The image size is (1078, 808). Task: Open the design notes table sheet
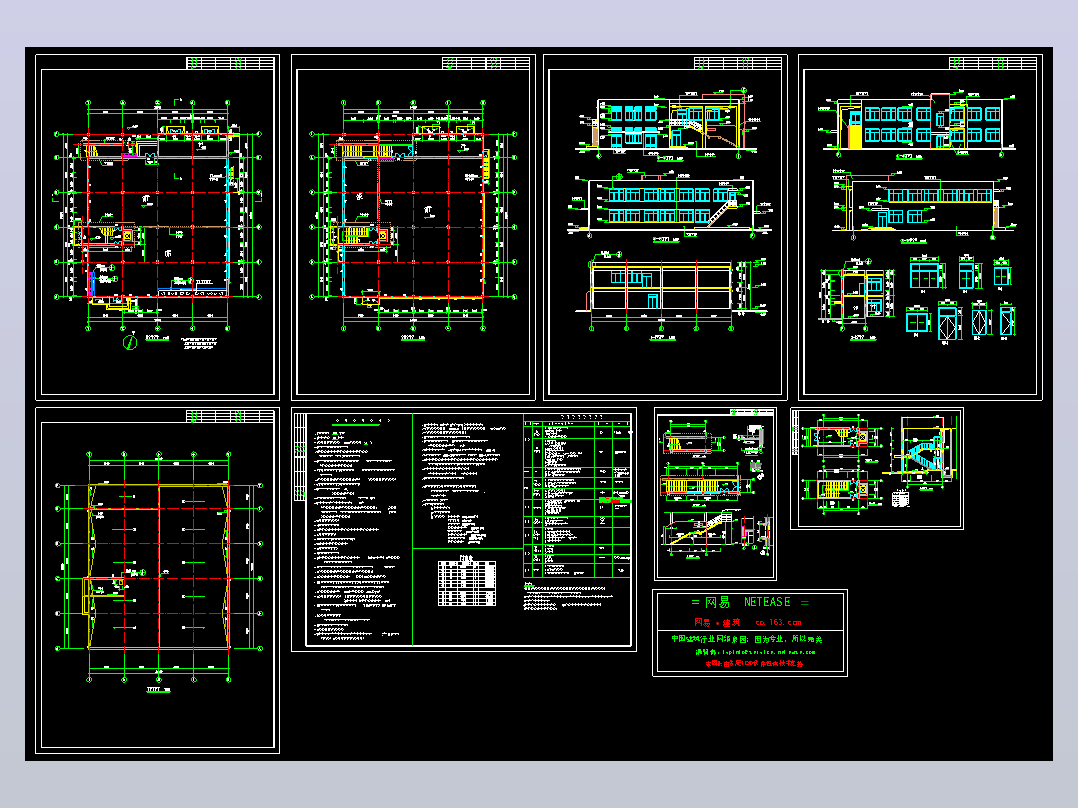pyautogui.click(x=464, y=529)
